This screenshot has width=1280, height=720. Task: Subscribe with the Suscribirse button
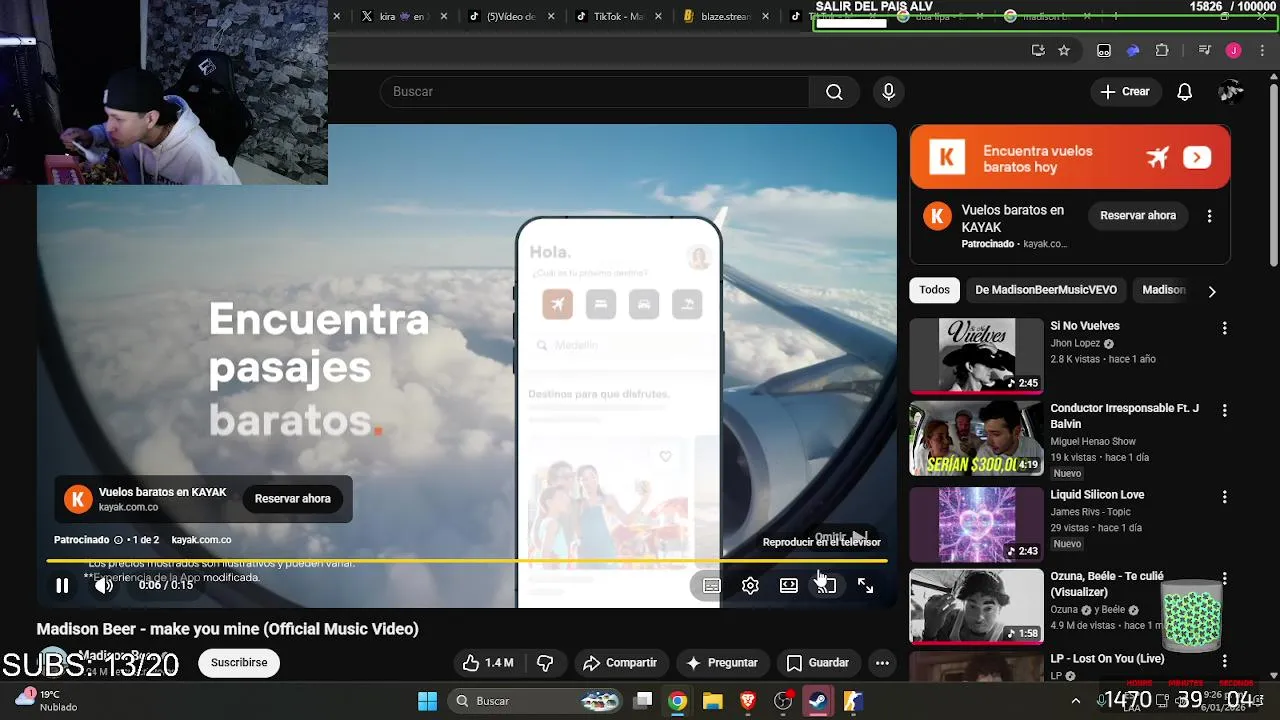tap(239, 663)
